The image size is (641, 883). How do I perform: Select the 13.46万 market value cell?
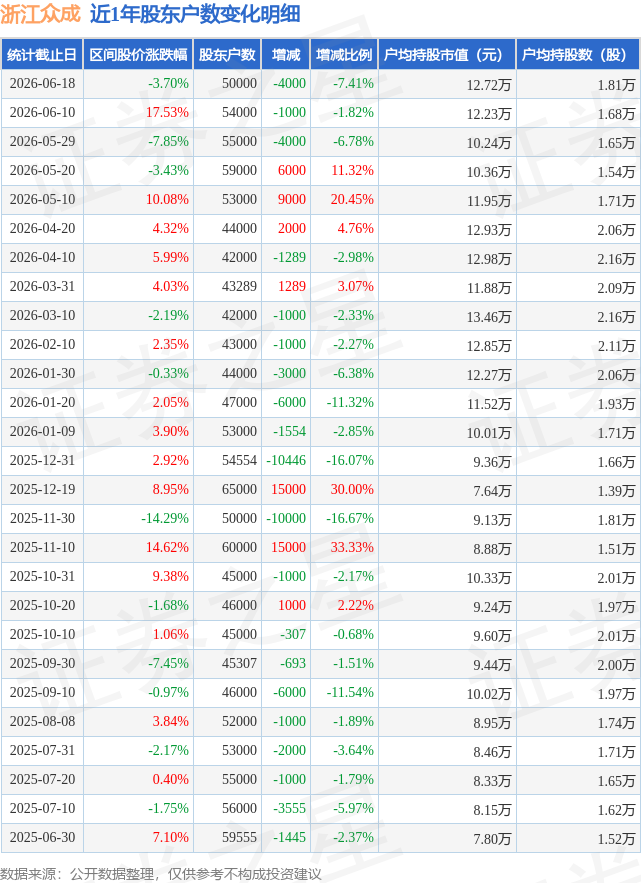click(x=488, y=317)
